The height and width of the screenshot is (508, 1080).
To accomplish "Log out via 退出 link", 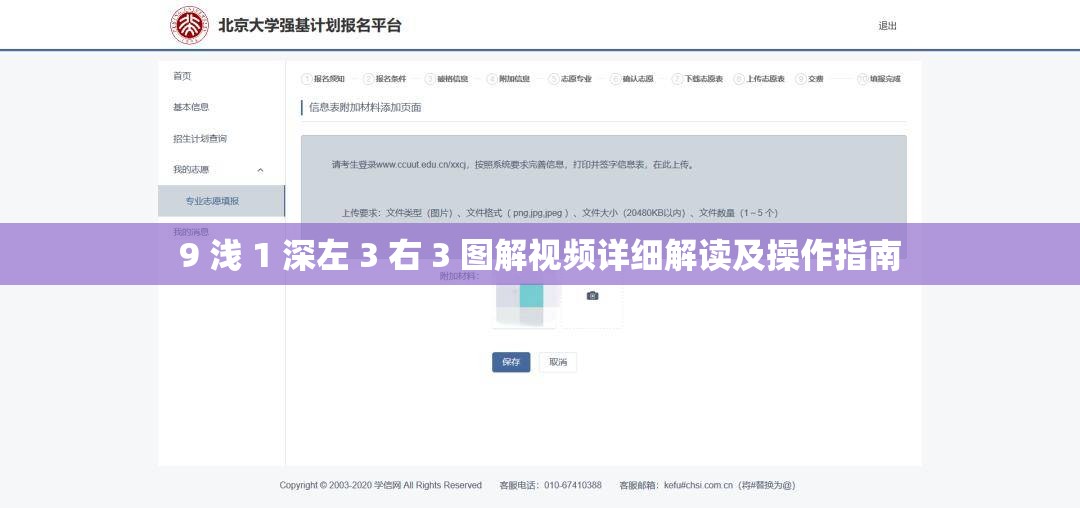I will [887, 26].
